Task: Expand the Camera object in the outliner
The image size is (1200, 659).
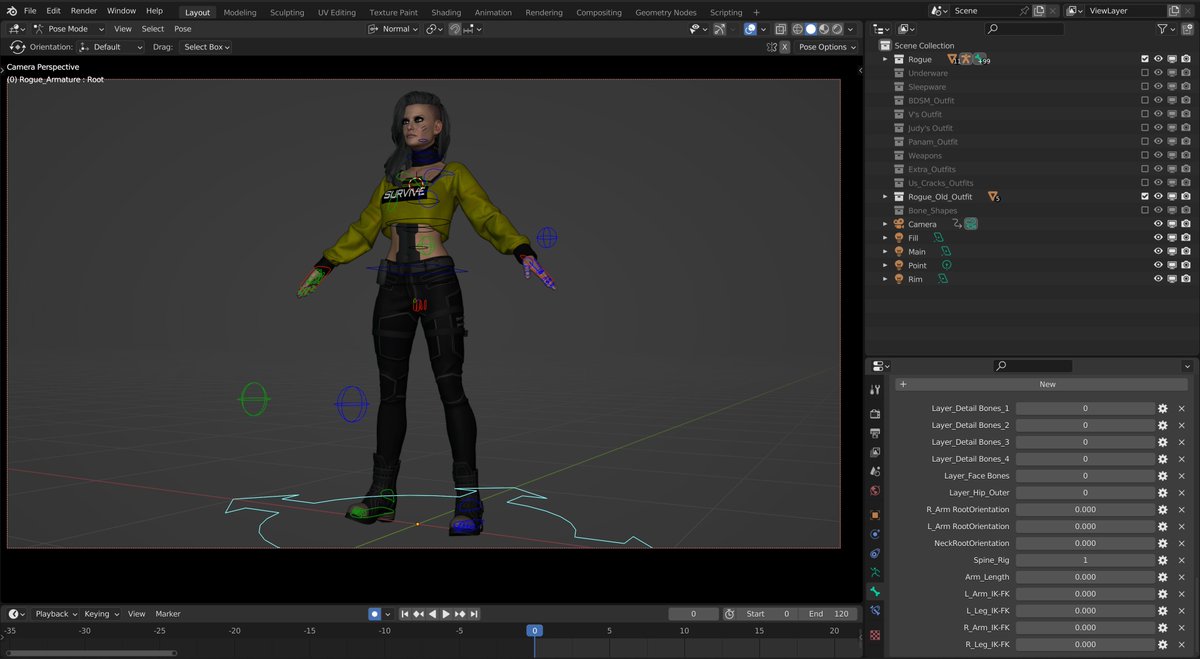Action: (885, 223)
